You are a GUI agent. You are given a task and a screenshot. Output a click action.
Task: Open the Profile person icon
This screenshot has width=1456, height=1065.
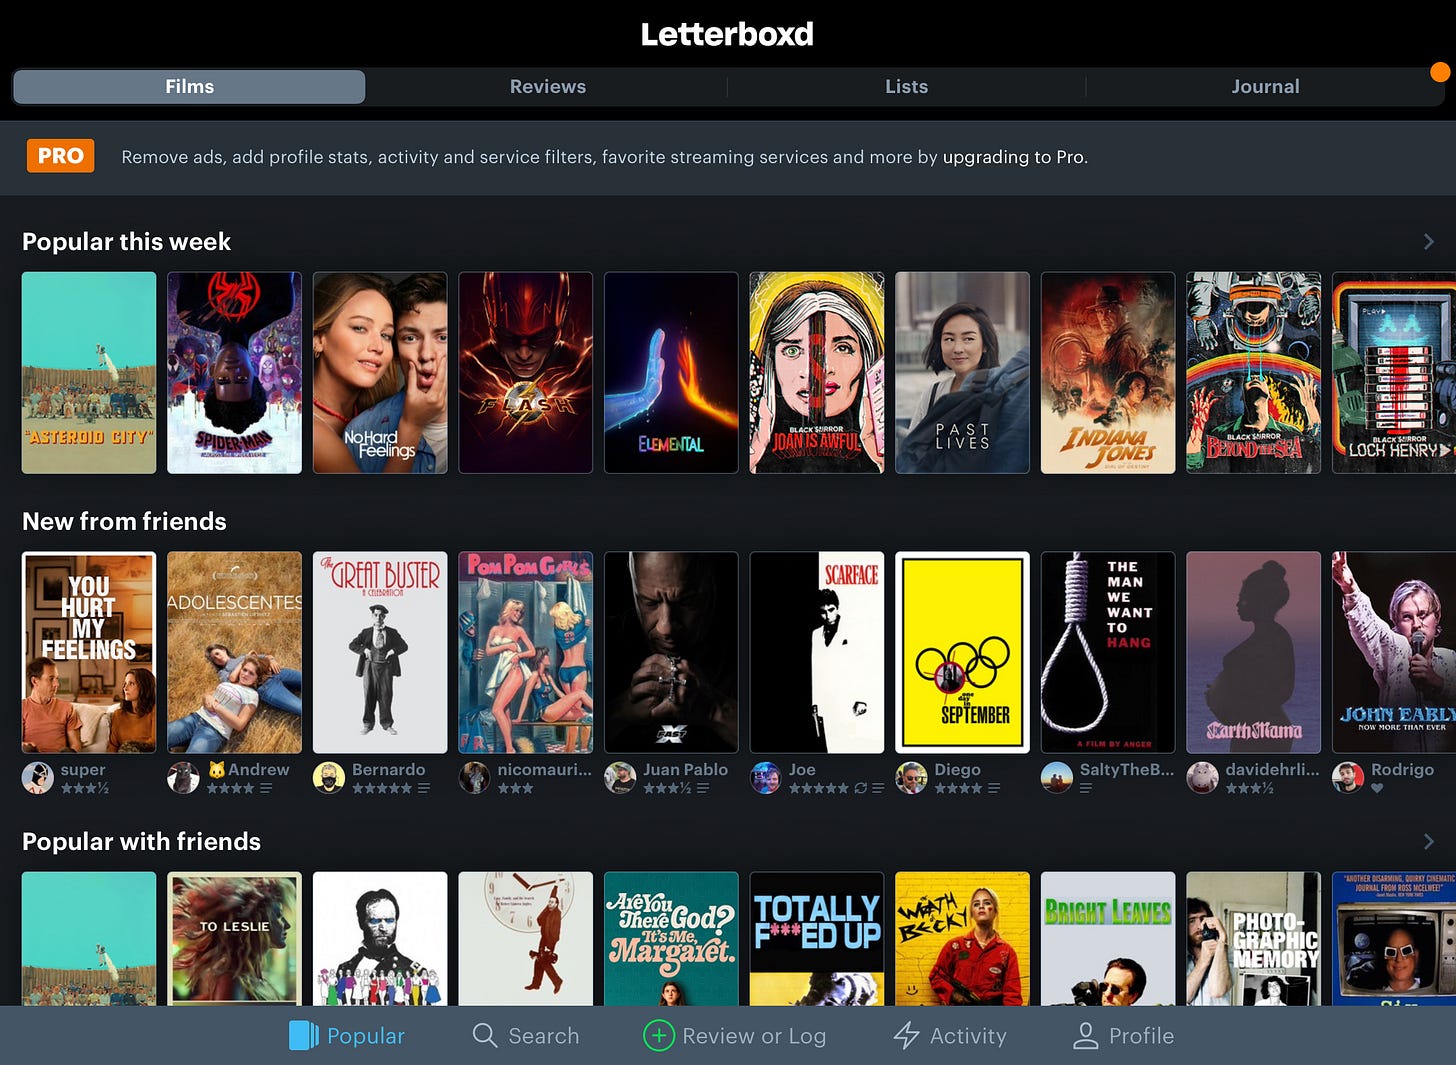(x=1085, y=1036)
